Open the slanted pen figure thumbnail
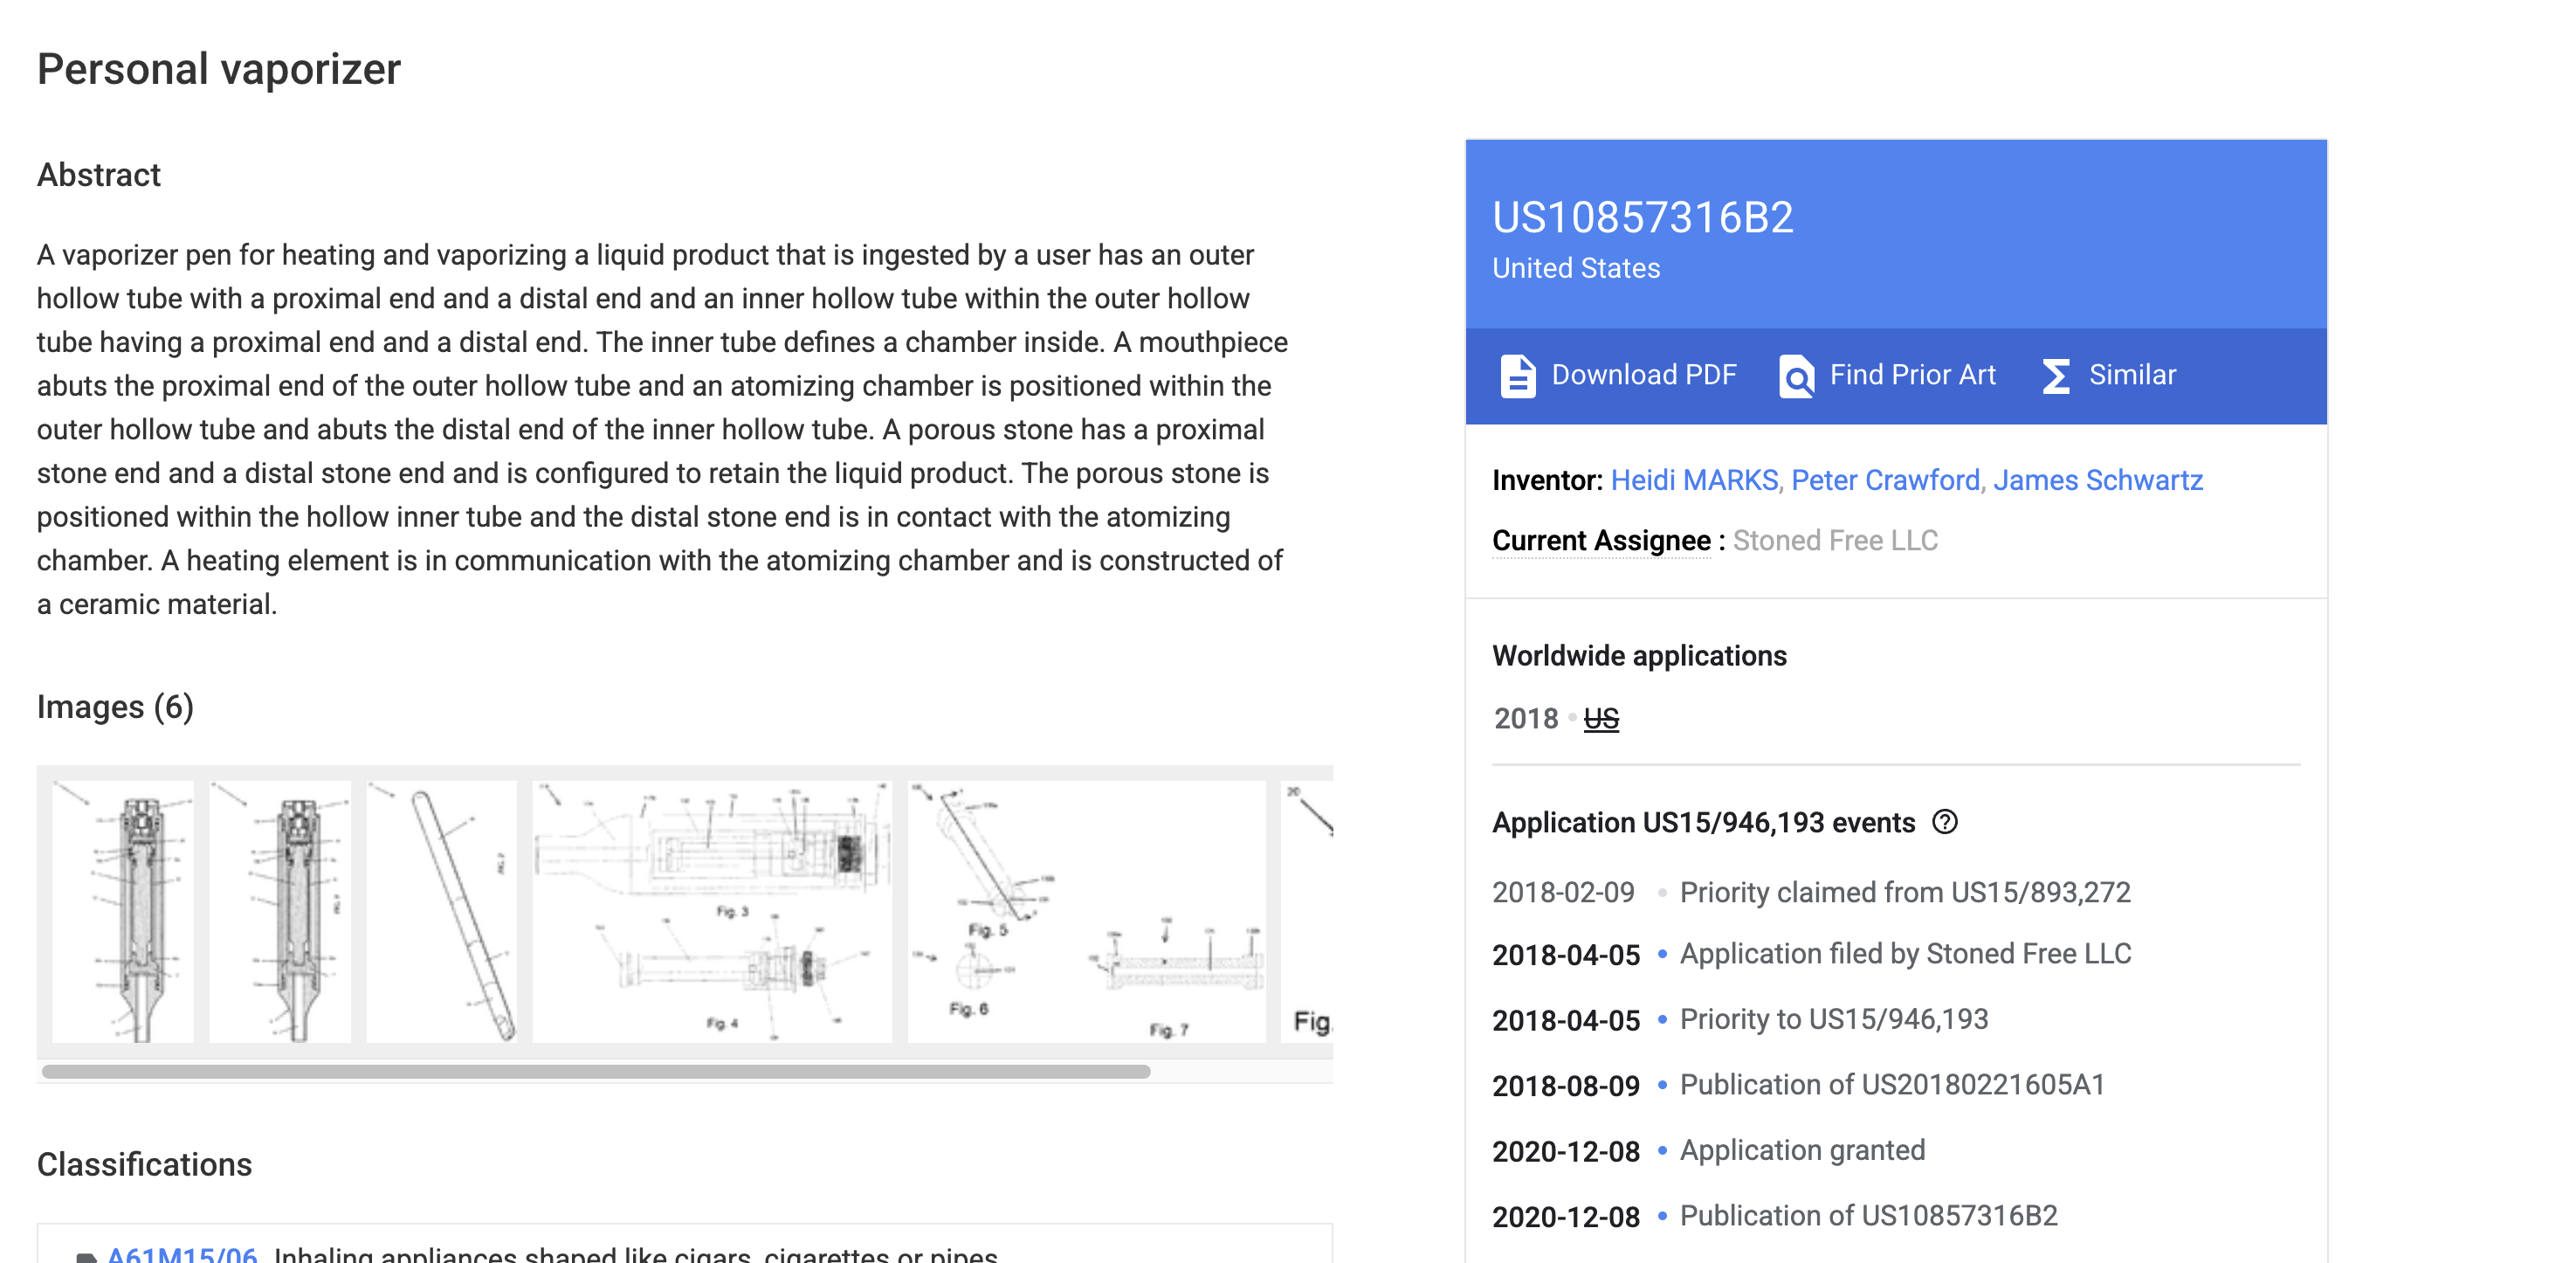This screenshot has width=2576, height=1263. click(441, 912)
